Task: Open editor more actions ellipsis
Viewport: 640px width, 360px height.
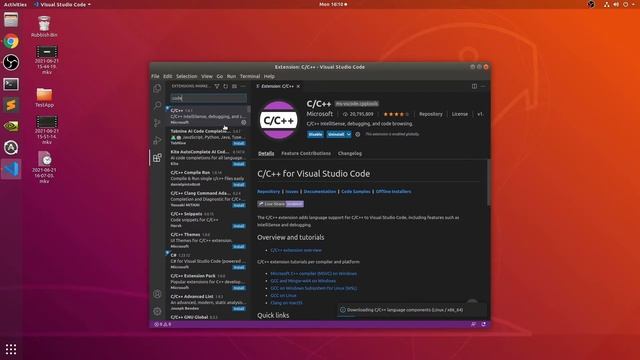Action: point(483,86)
